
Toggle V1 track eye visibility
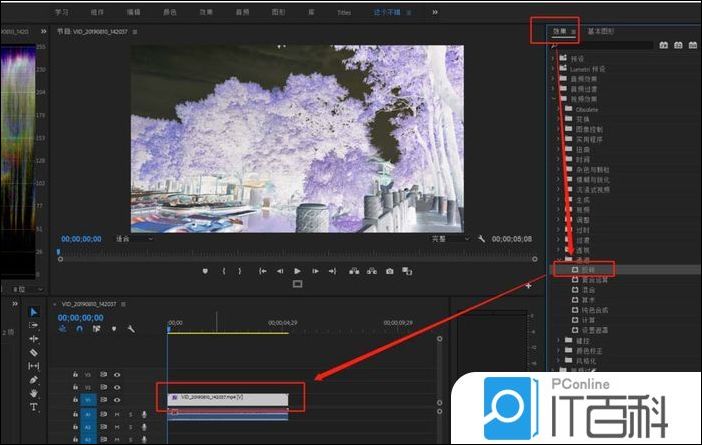pos(117,399)
